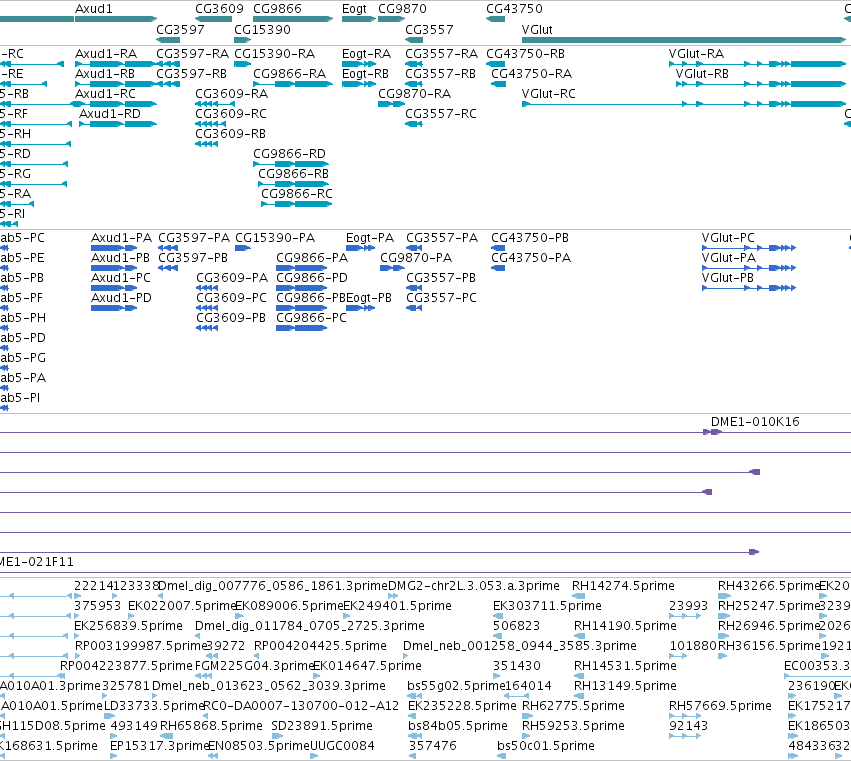Click transcript CG3609-RB
Viewport: 851px width, 761px height.
[231, 134]
